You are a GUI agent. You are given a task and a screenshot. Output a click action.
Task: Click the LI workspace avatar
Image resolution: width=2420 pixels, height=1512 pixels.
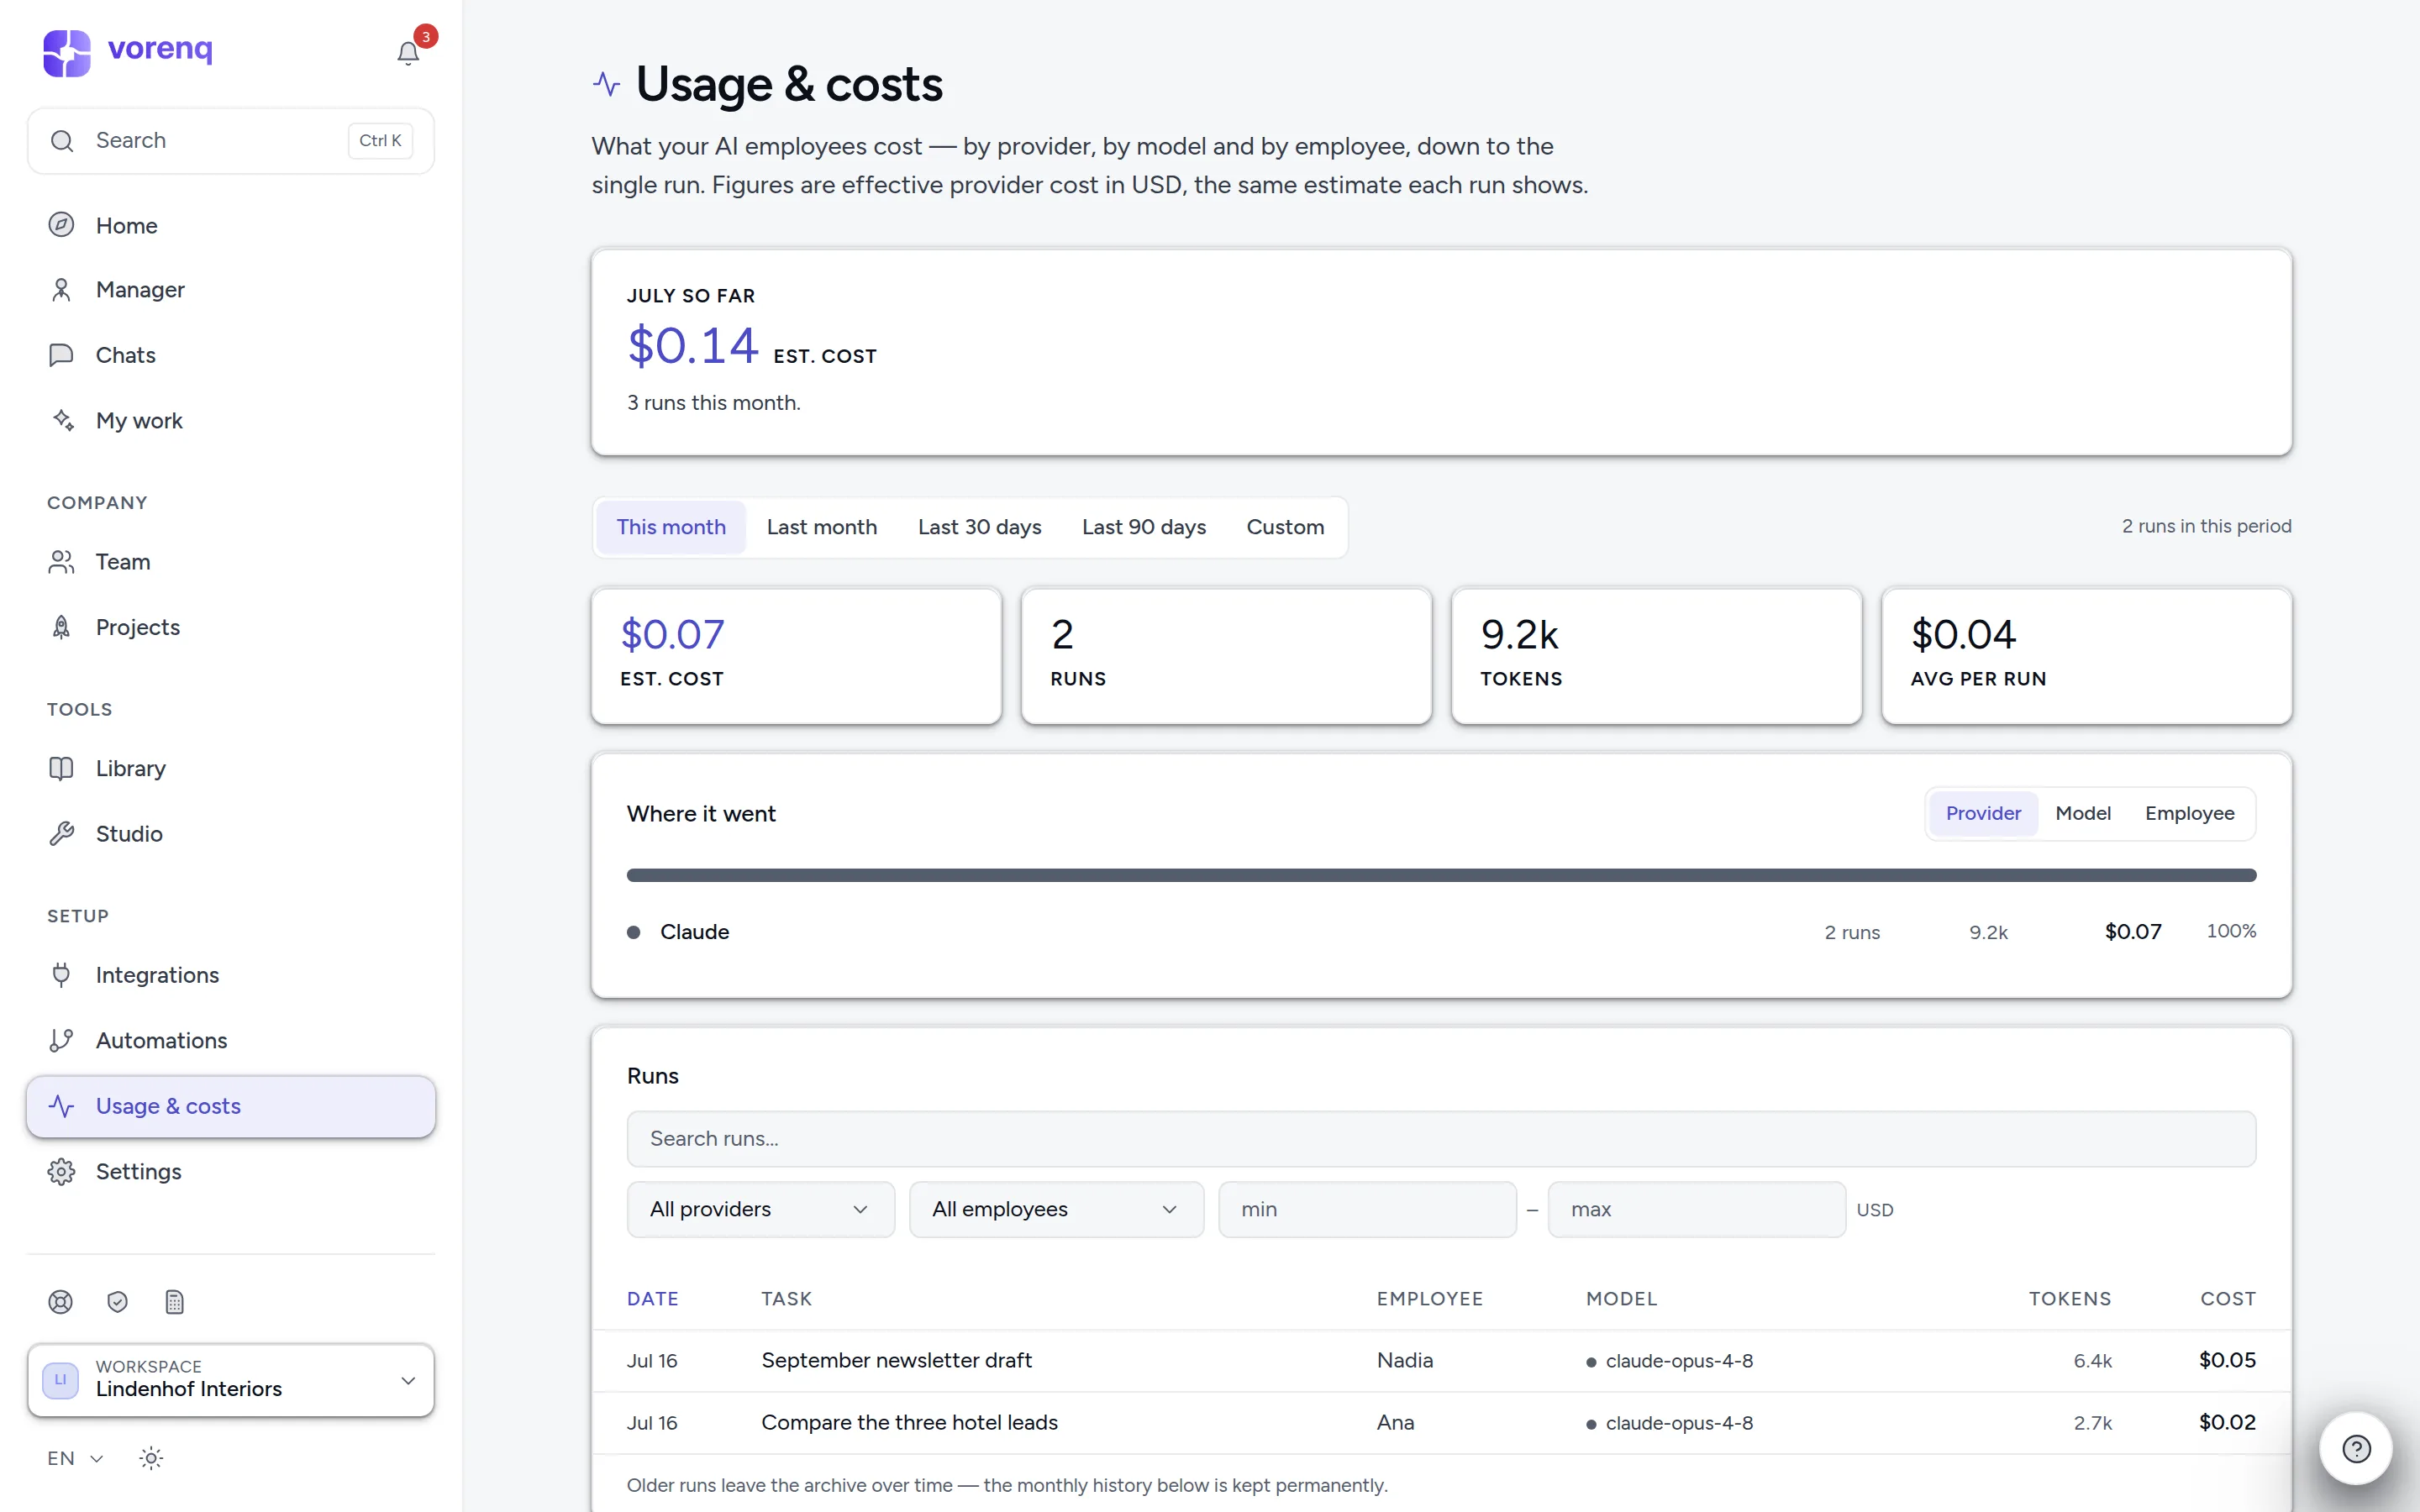click(60, 1380)
